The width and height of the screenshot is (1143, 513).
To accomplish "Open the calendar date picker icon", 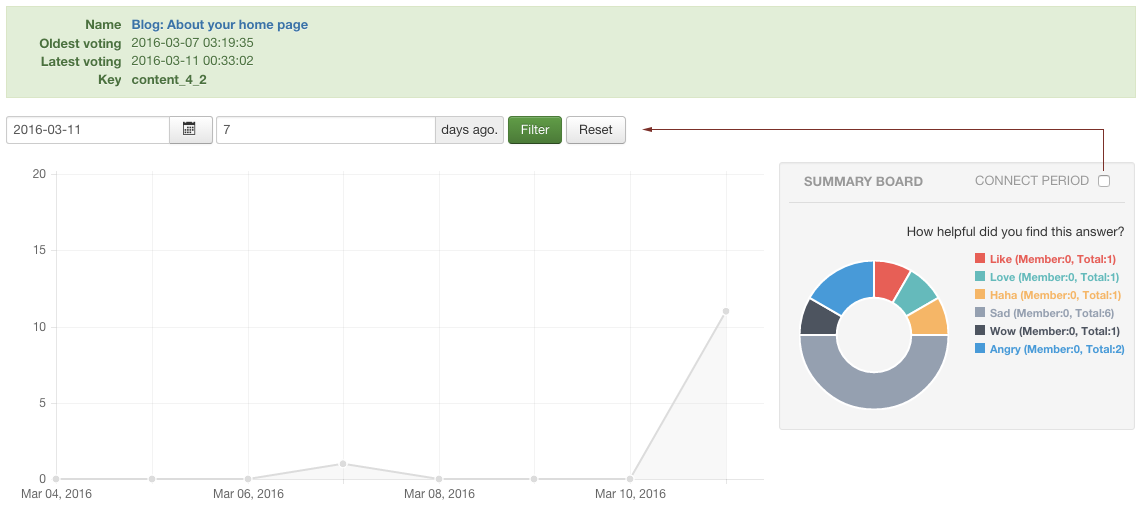I will click(190, 130).
